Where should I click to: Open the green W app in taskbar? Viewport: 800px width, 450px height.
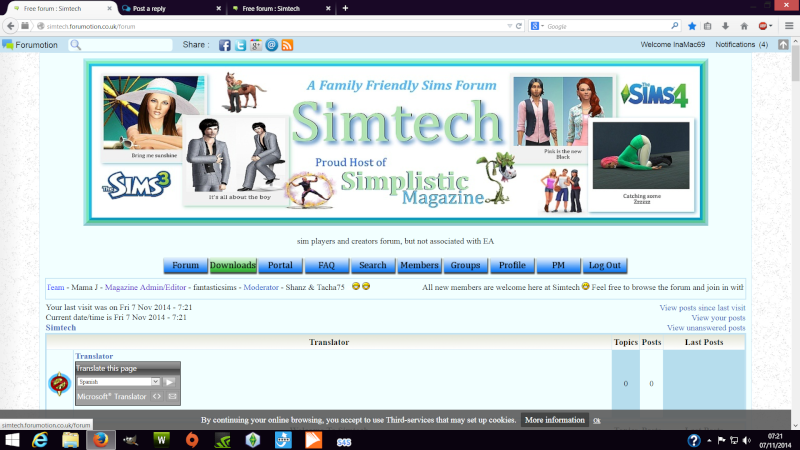pos(162,440)
